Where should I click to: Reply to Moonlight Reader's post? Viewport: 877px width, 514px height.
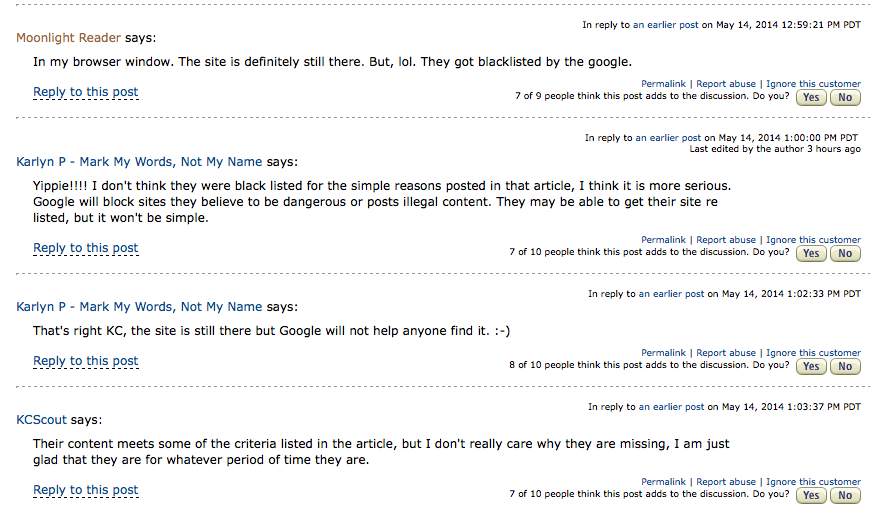[86, 92]
